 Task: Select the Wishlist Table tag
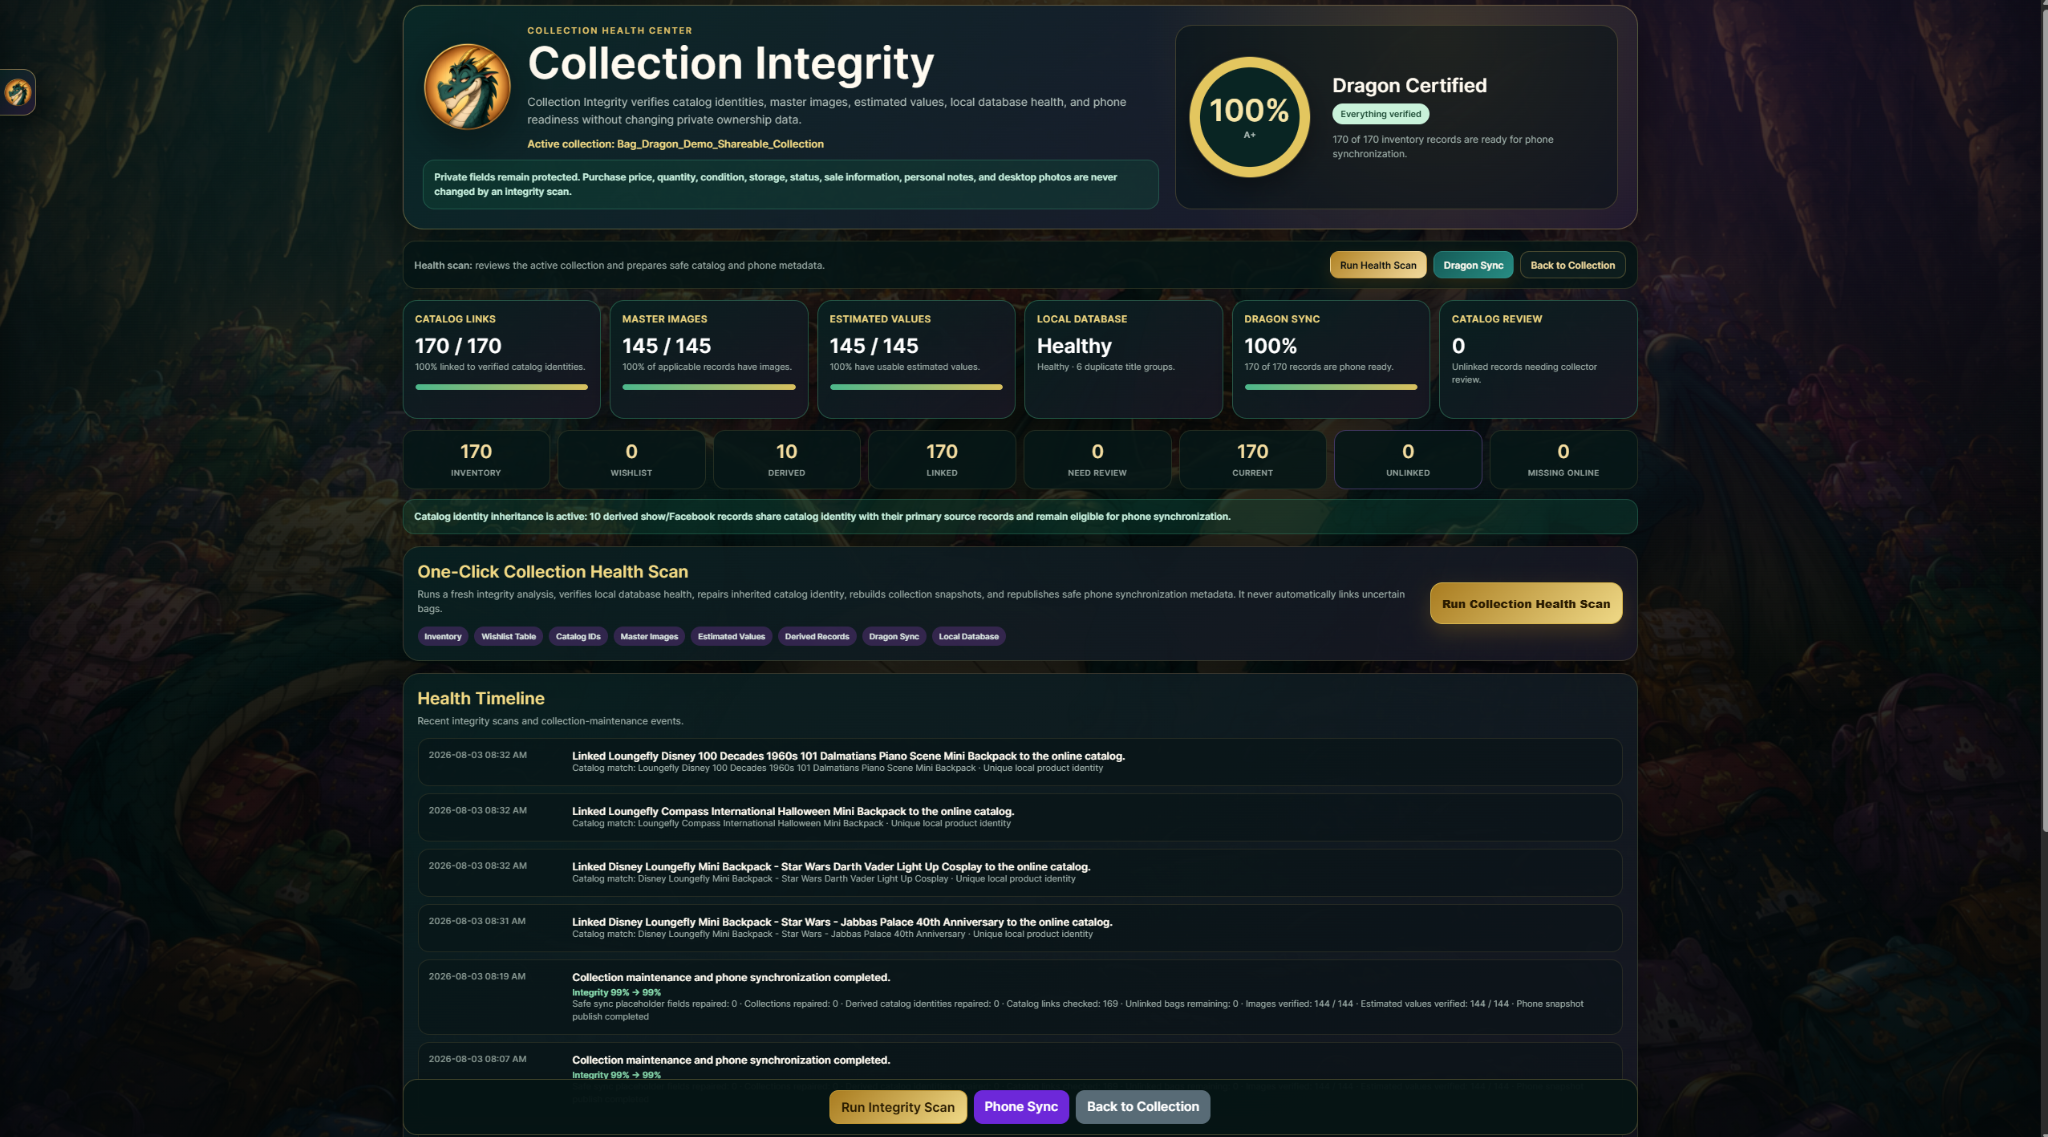coord(508,636)
